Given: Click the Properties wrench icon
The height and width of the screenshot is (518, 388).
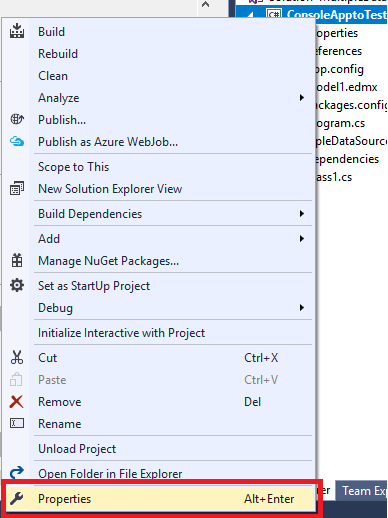Looking at the screenshot, I should pos(17,499).
